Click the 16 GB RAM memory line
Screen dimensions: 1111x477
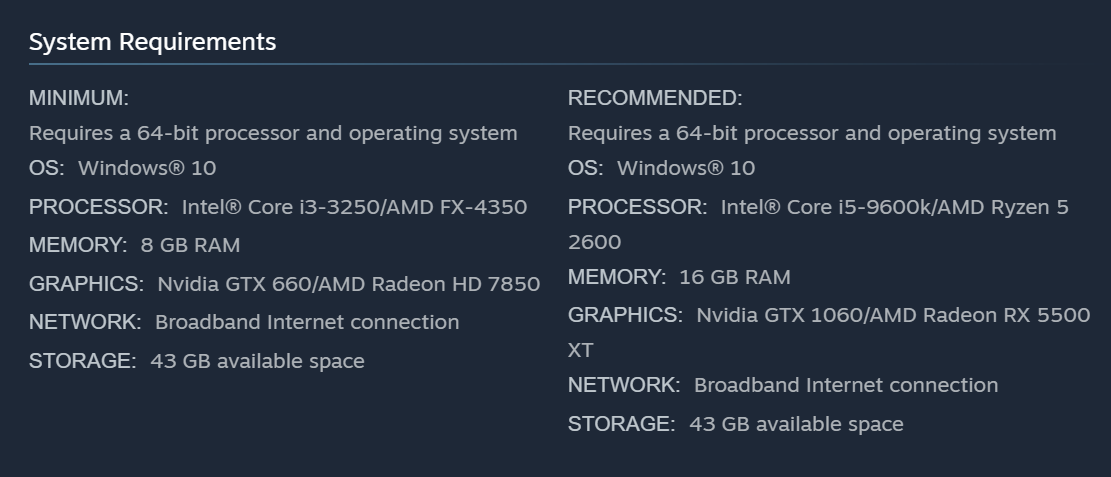pos(679,277)
